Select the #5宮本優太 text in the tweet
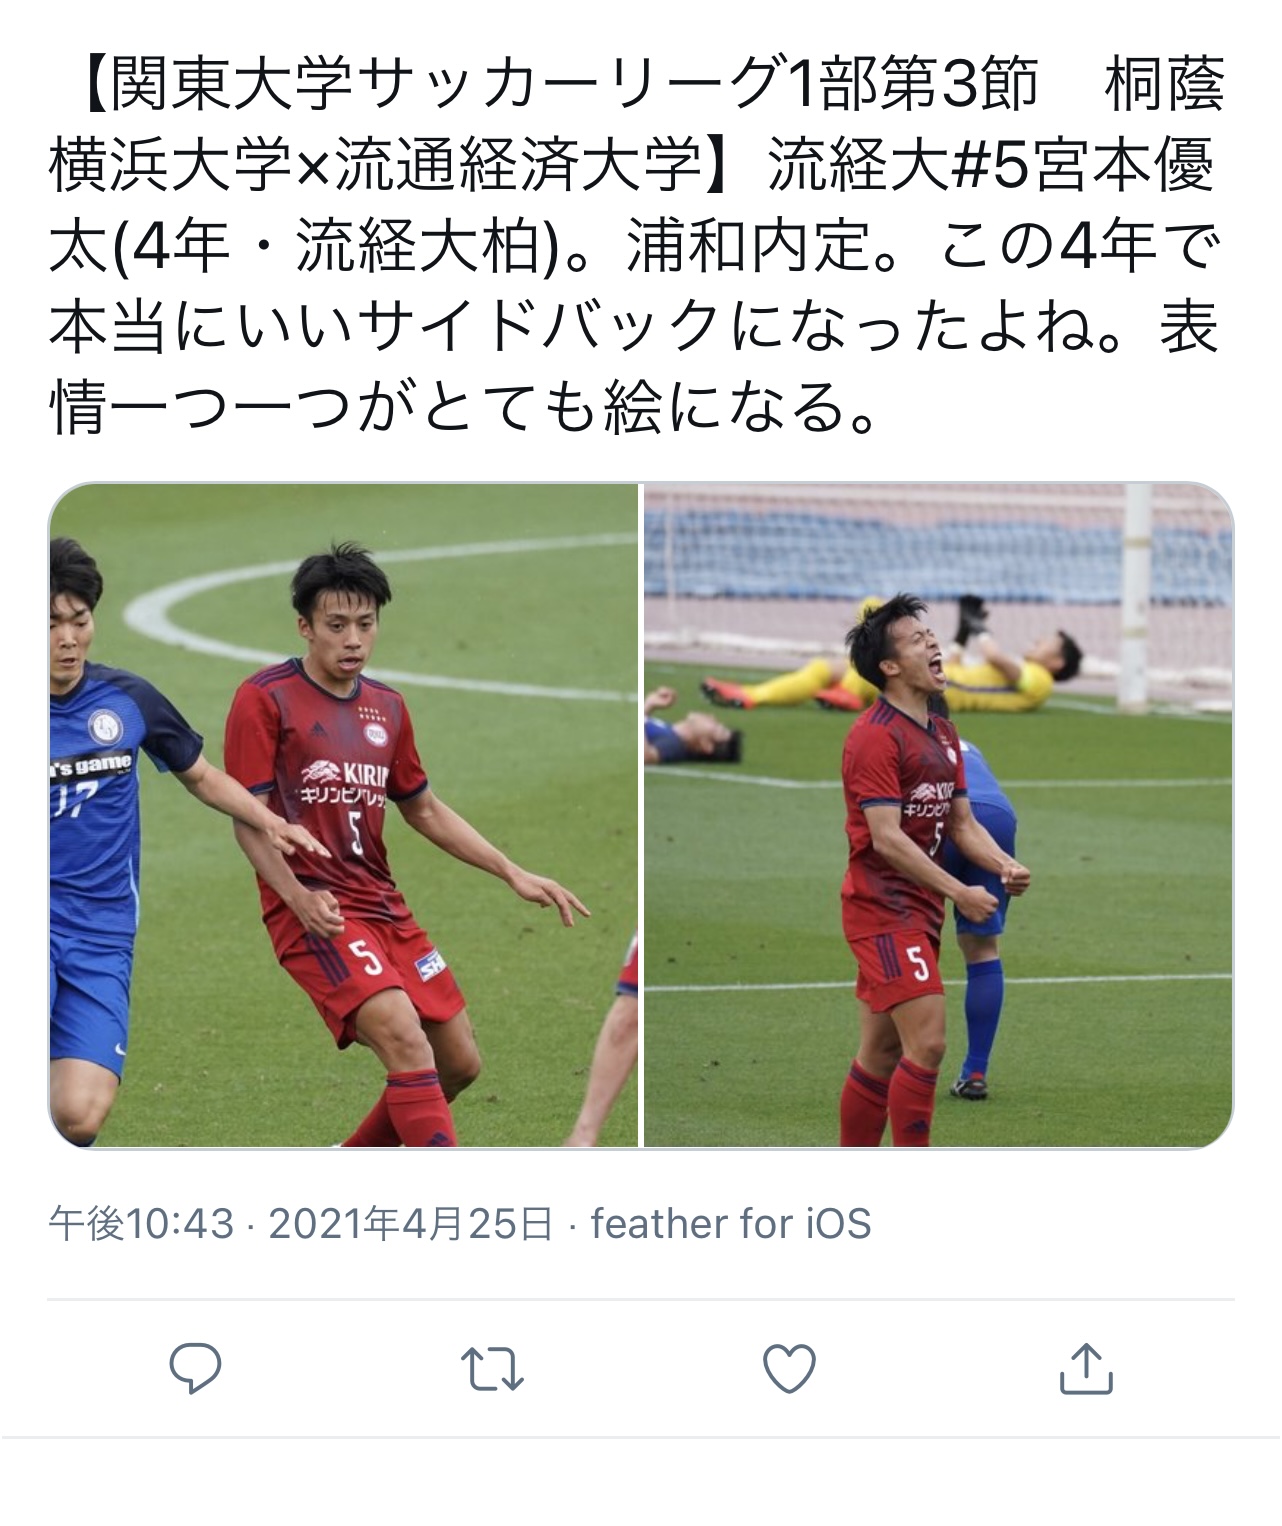Screen dimensions: 1282x1526 click(1080, 165)
